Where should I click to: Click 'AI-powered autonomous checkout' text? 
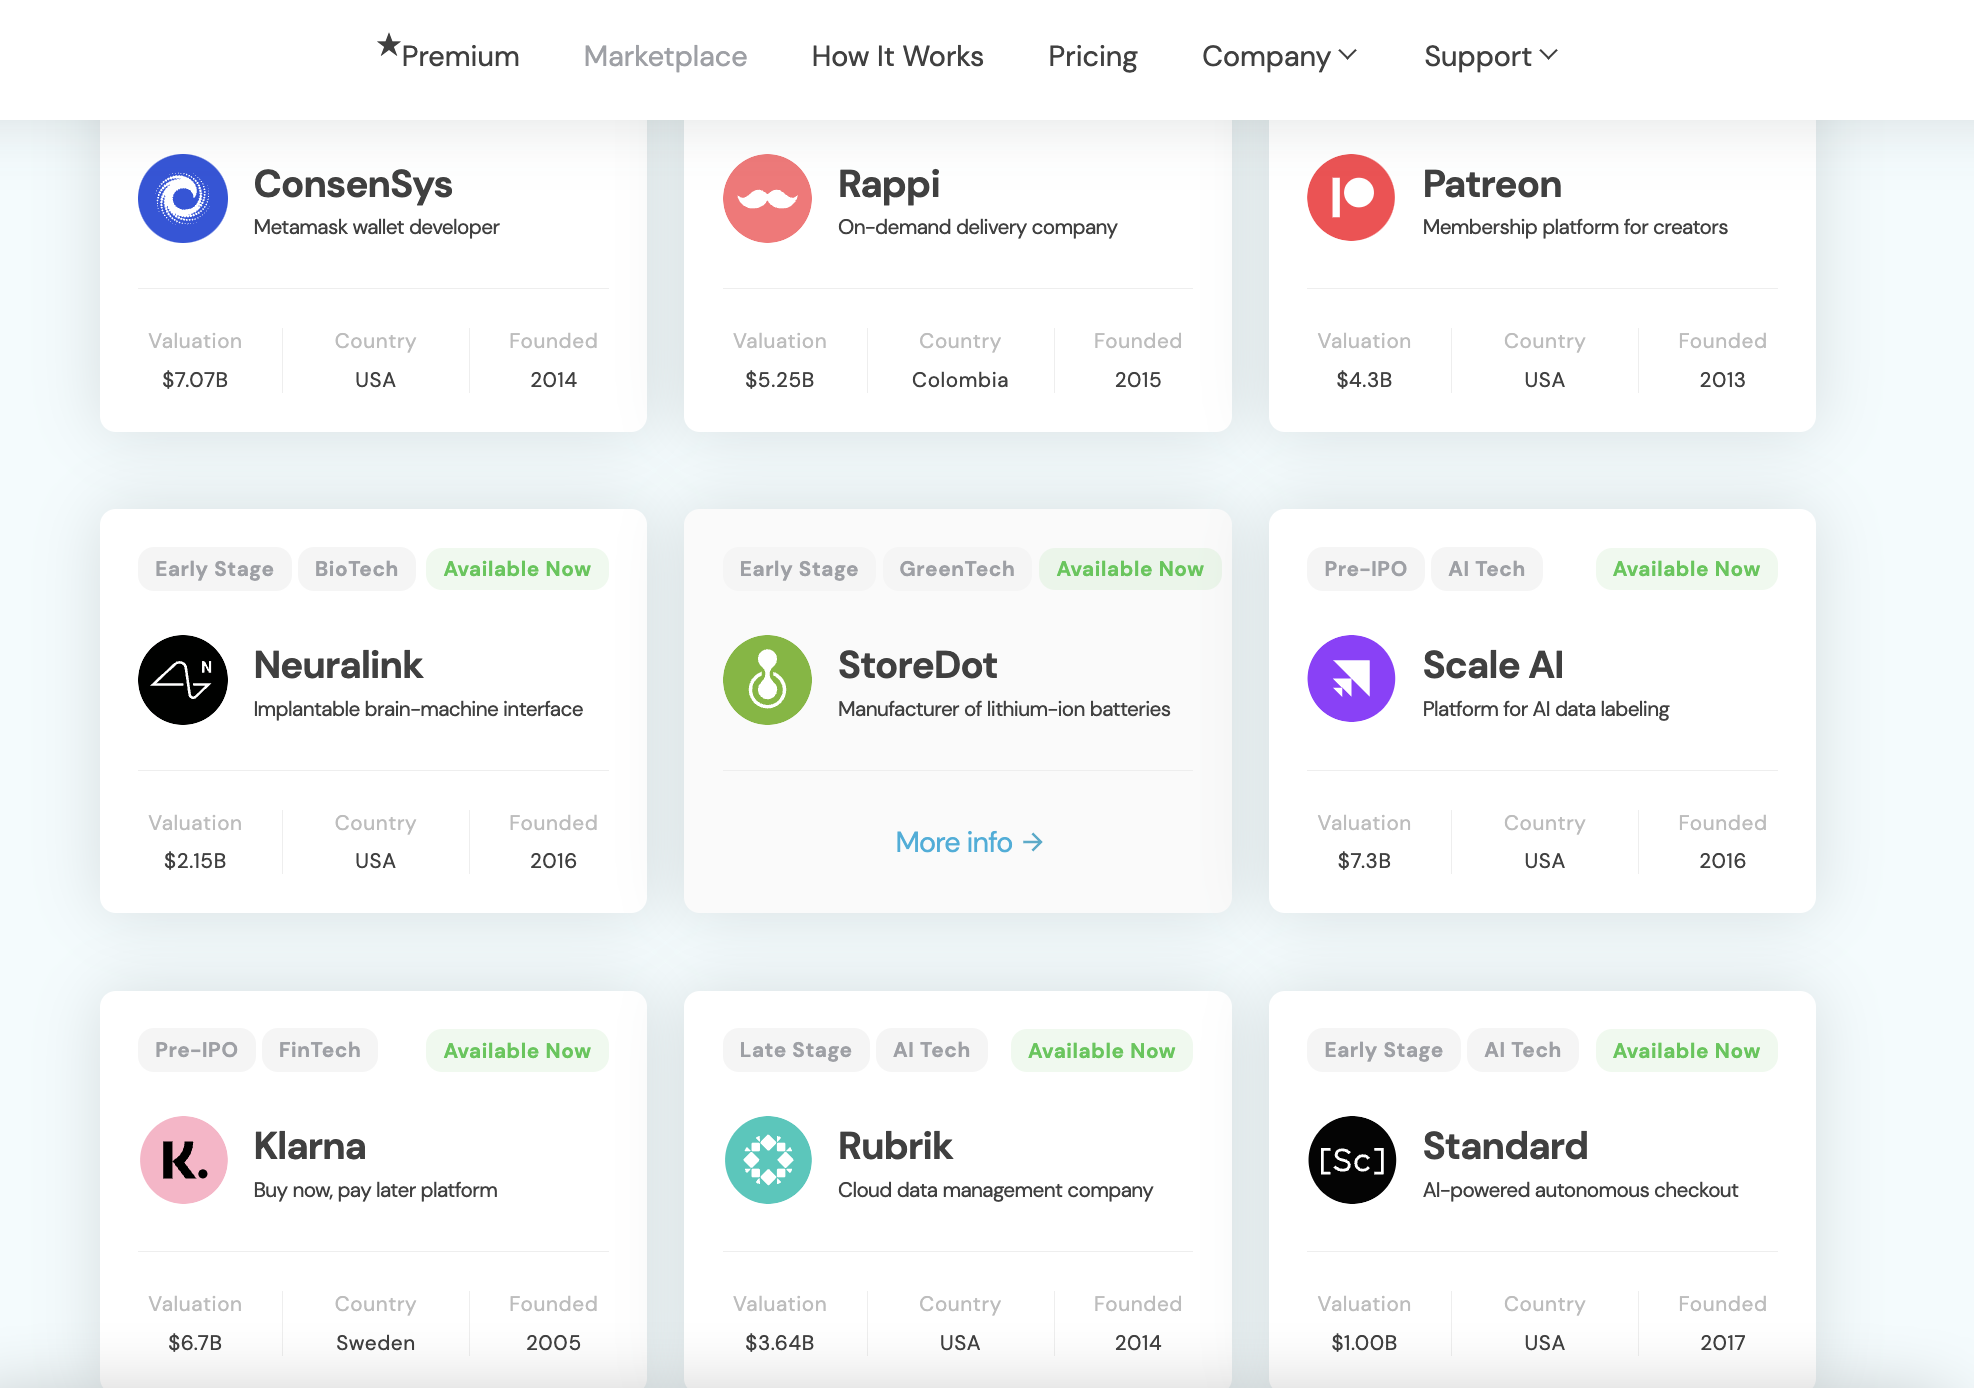[1580, 1190]
